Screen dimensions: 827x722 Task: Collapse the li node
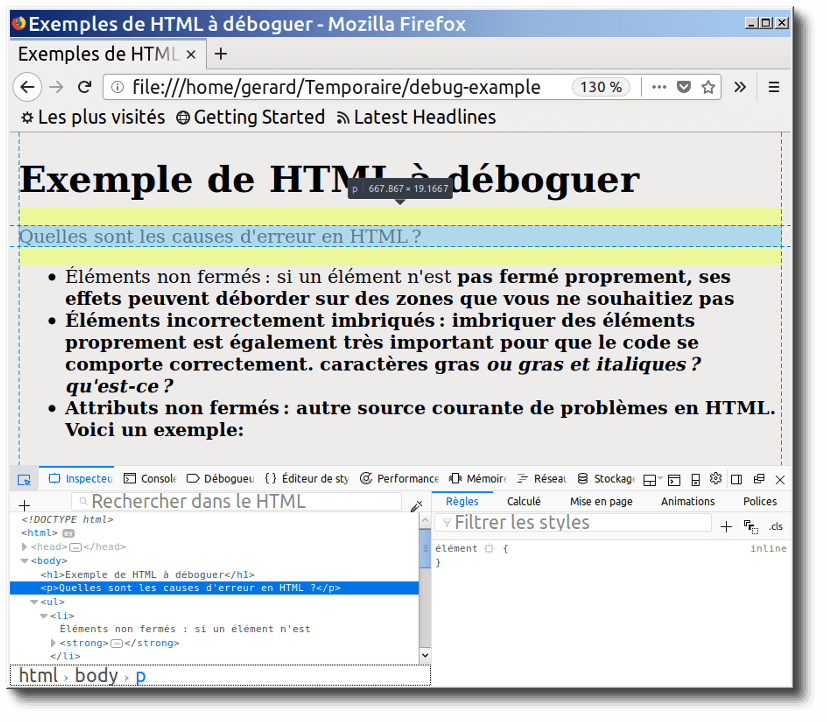tap(44, 615)
